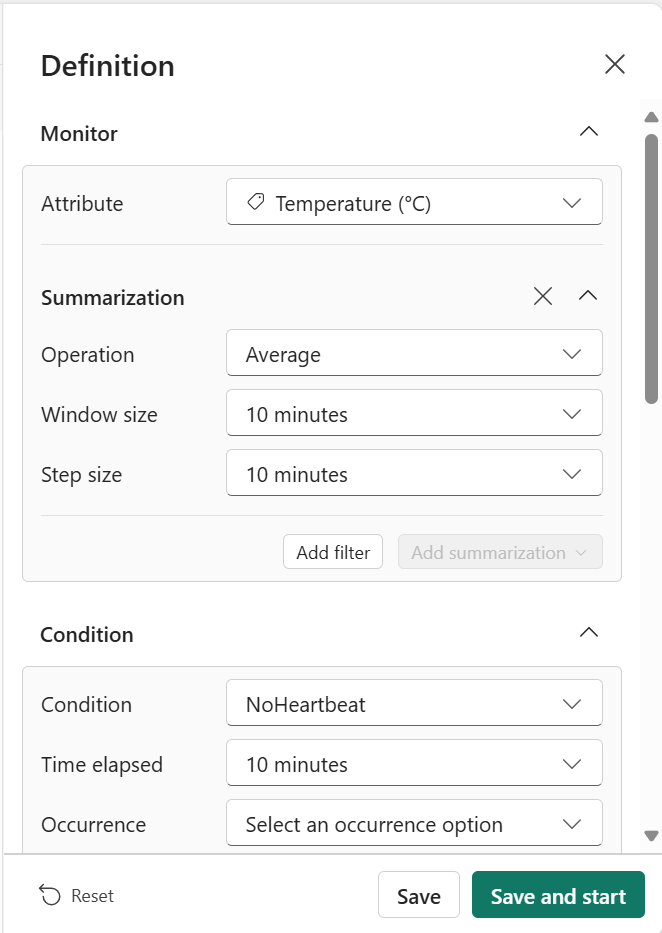The height and width of the screenshot is (933, 662).
Task: Click the disabled Add summarization button
Action: point(500,552)
